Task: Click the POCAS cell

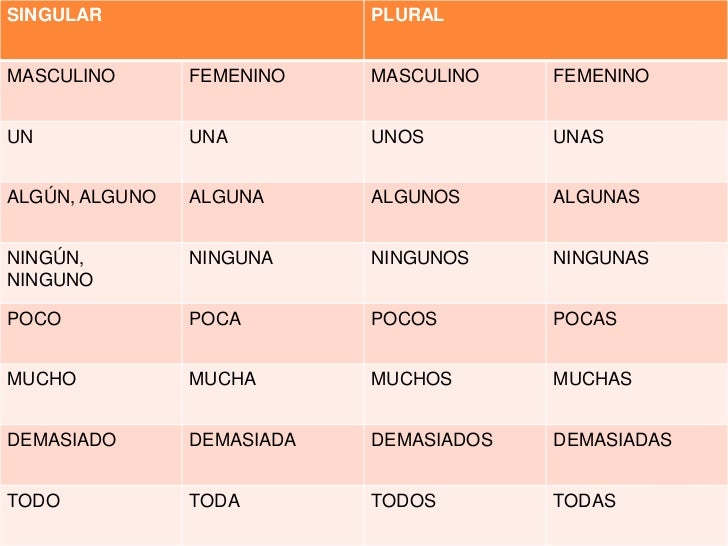Action: click(637, 333)
